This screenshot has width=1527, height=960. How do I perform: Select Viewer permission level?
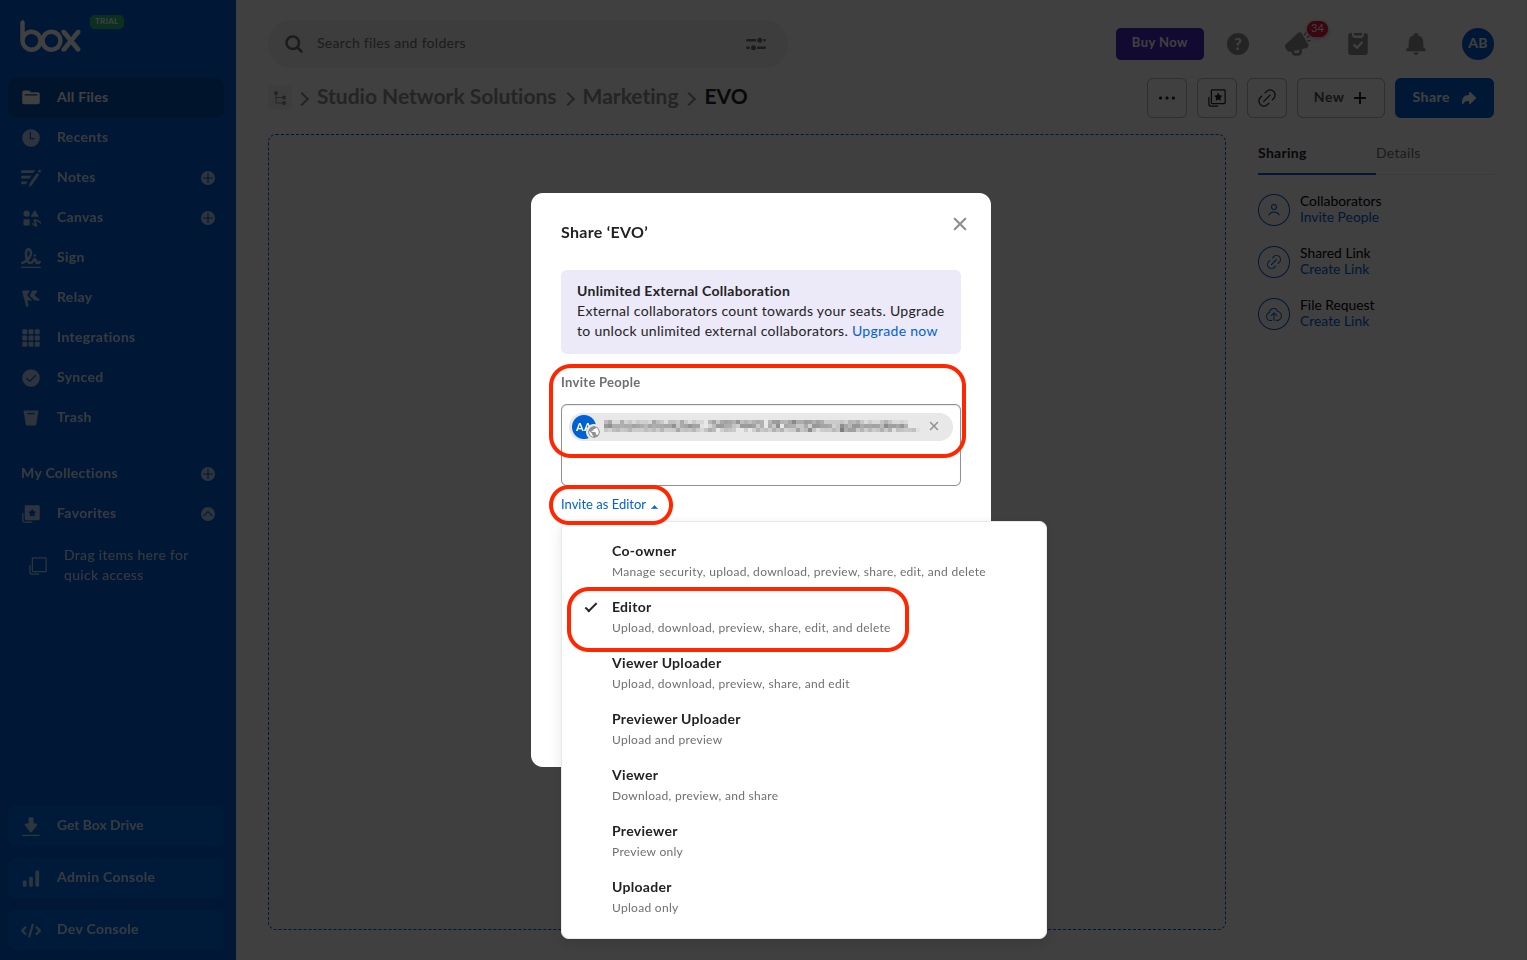pyautogui.click(x=804, y=785)
